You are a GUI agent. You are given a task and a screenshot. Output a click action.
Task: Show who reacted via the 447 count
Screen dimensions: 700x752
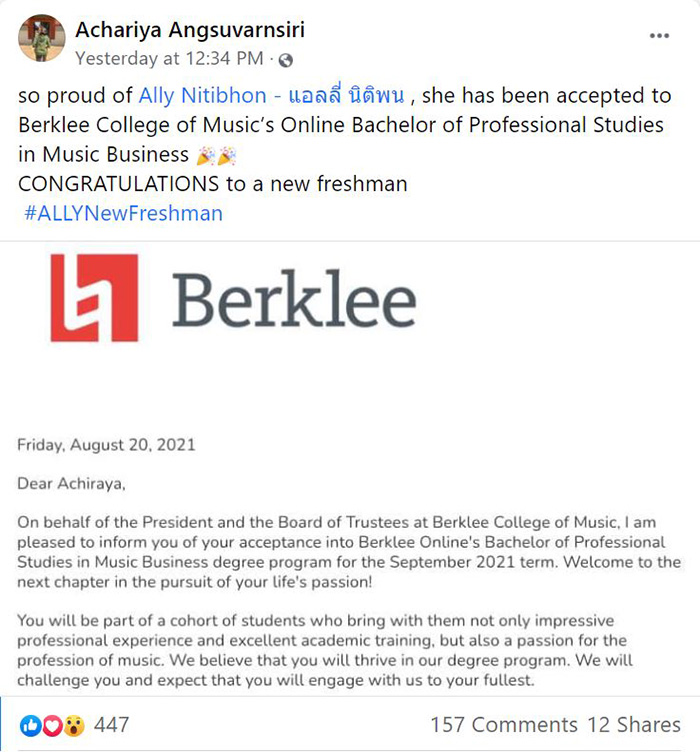coord(111,725)
